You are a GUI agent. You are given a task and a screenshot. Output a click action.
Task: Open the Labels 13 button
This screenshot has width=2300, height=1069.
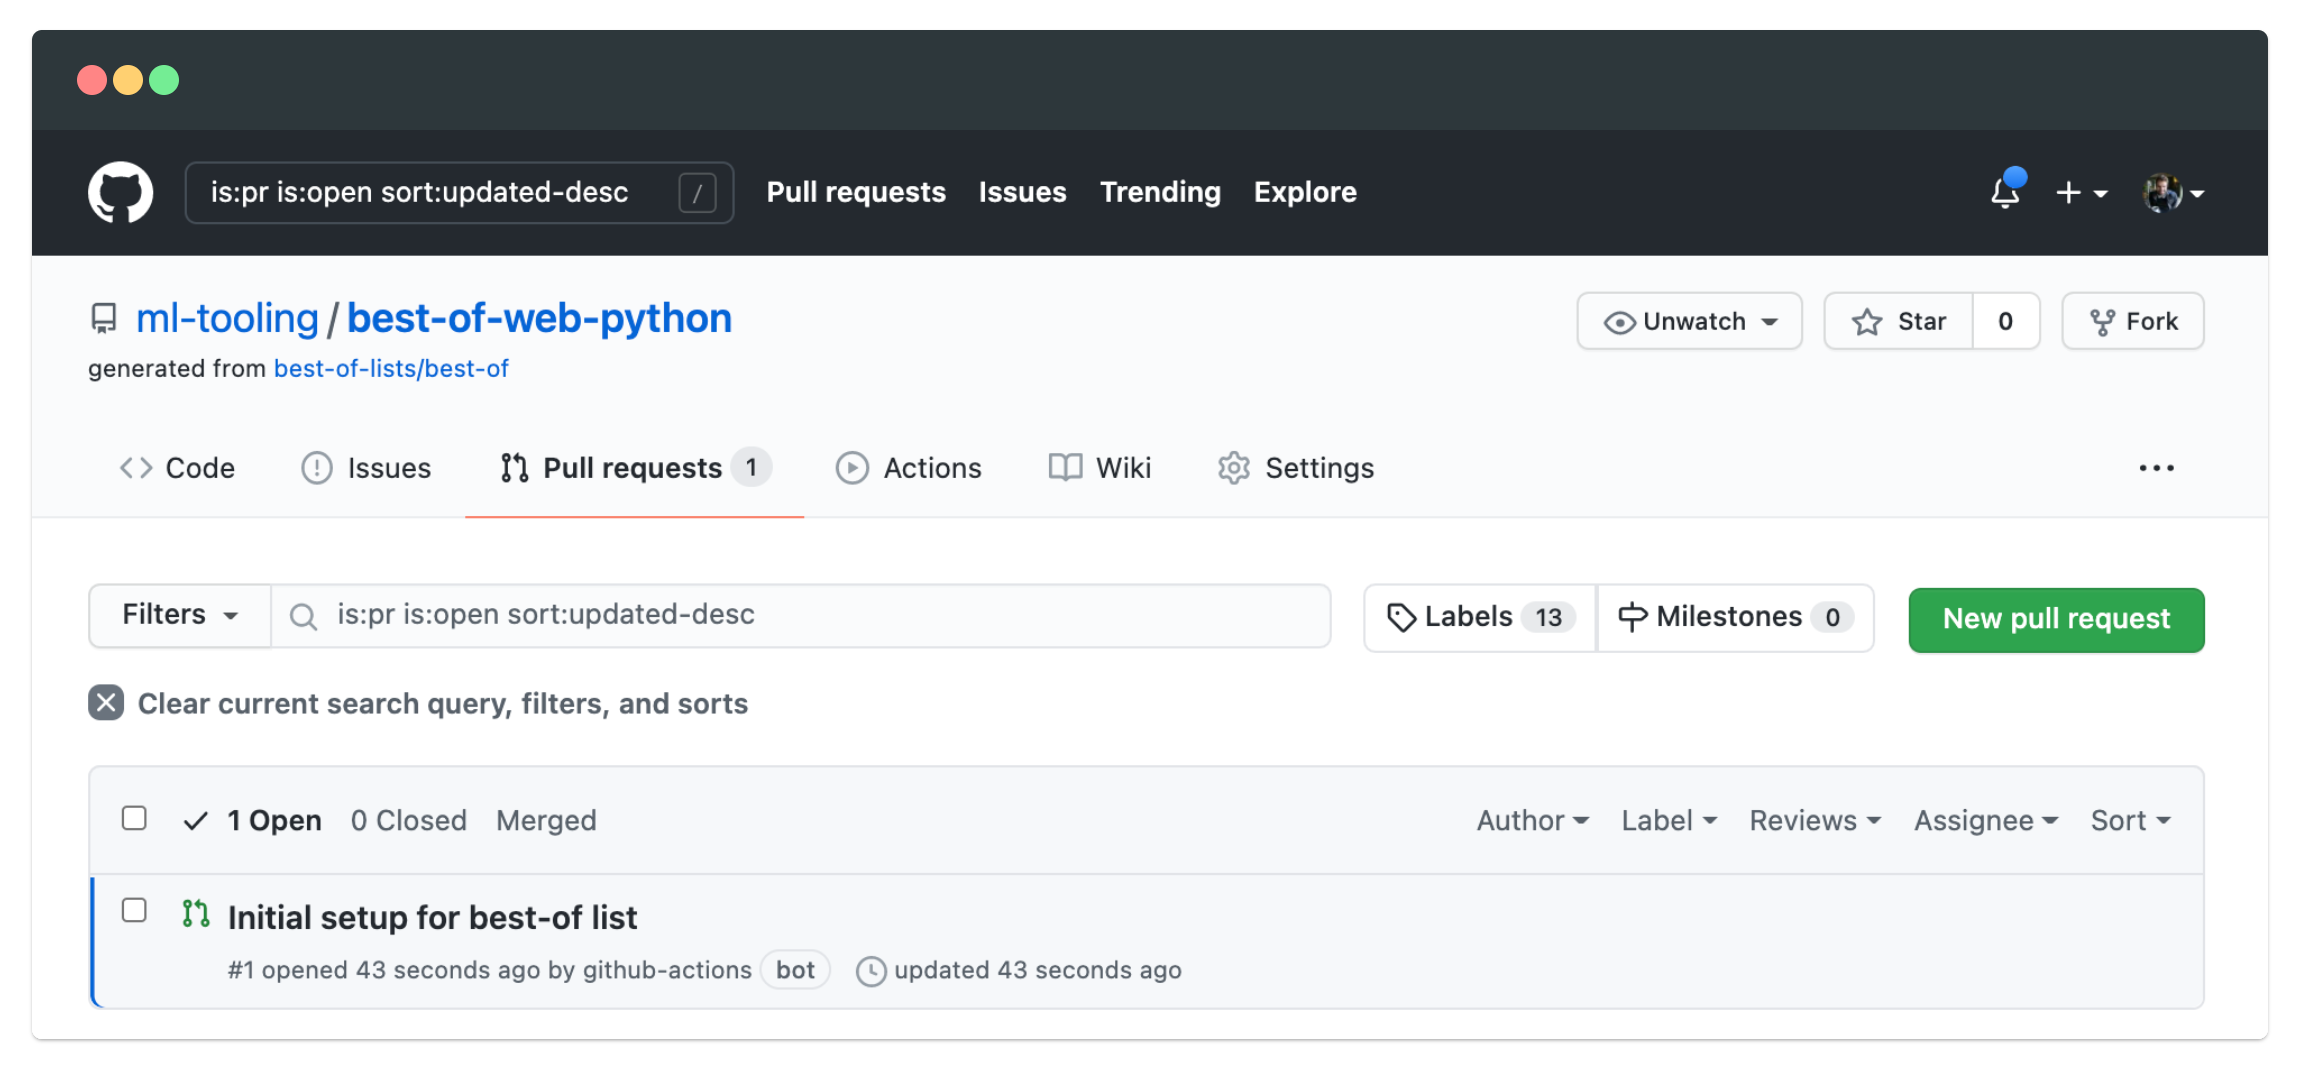click(1481, 617)
